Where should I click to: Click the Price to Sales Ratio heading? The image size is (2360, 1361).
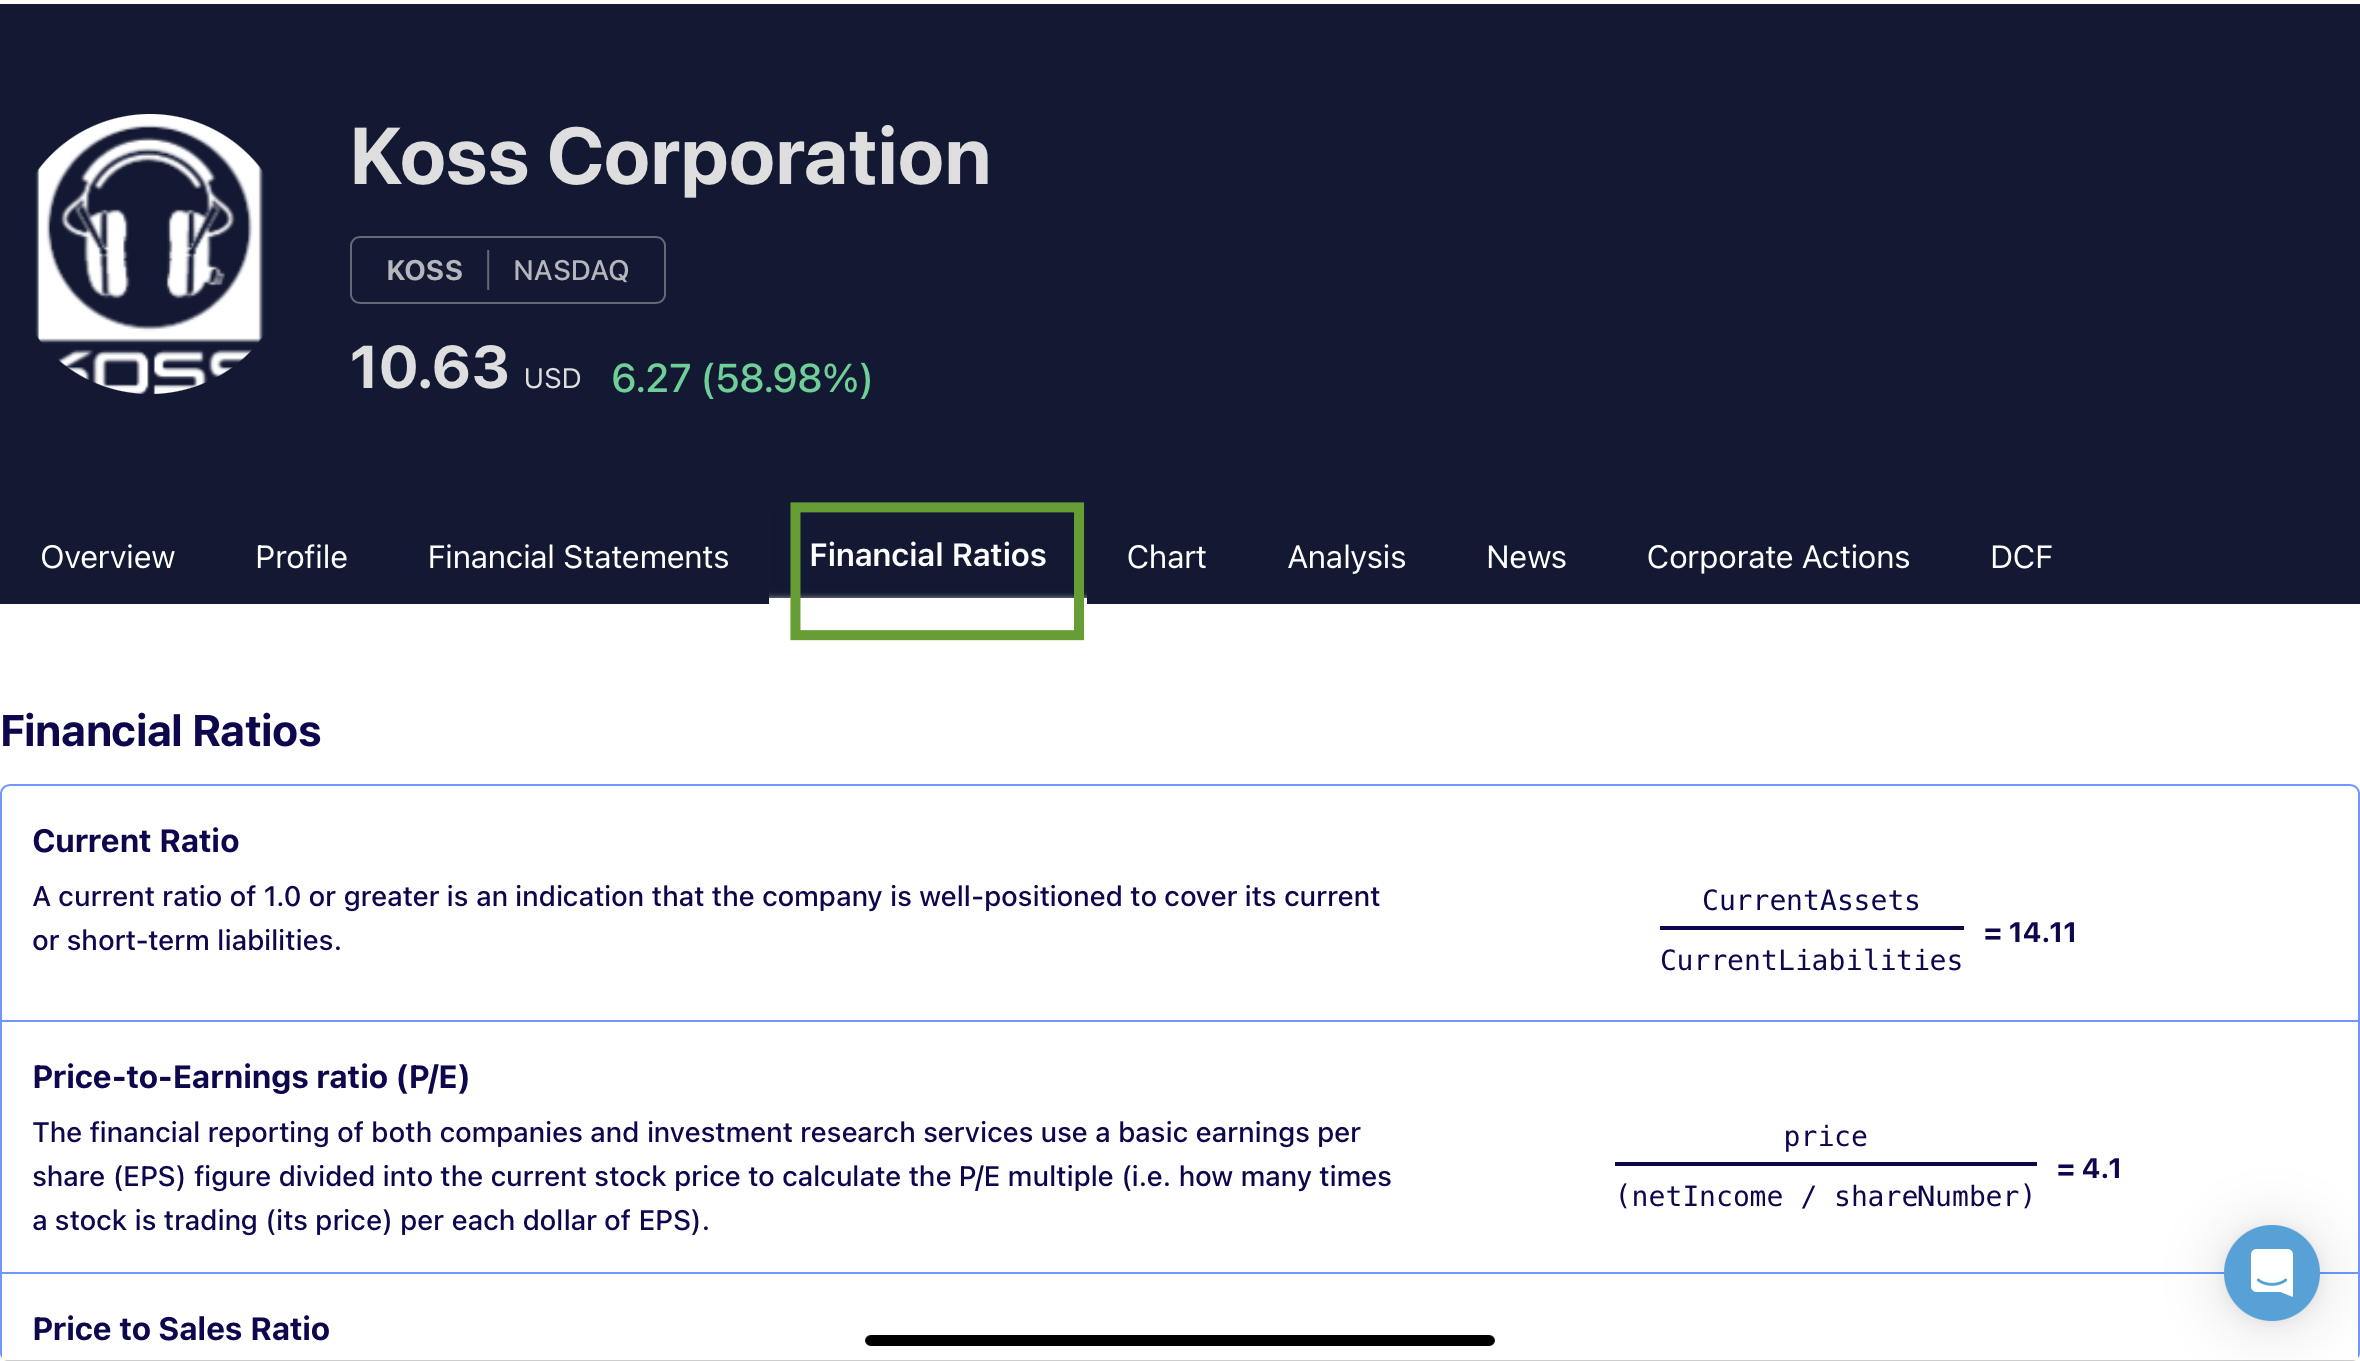point(181,1329)
